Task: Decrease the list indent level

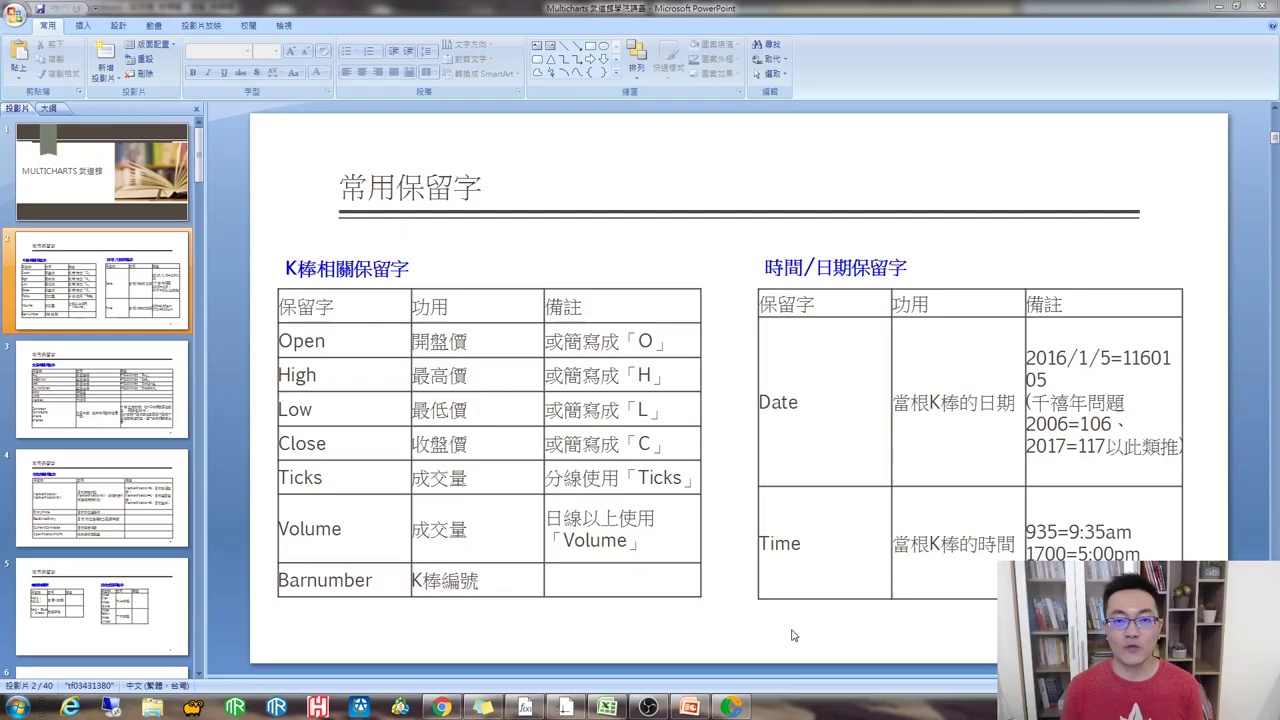Action: click(x=393, y=51)
